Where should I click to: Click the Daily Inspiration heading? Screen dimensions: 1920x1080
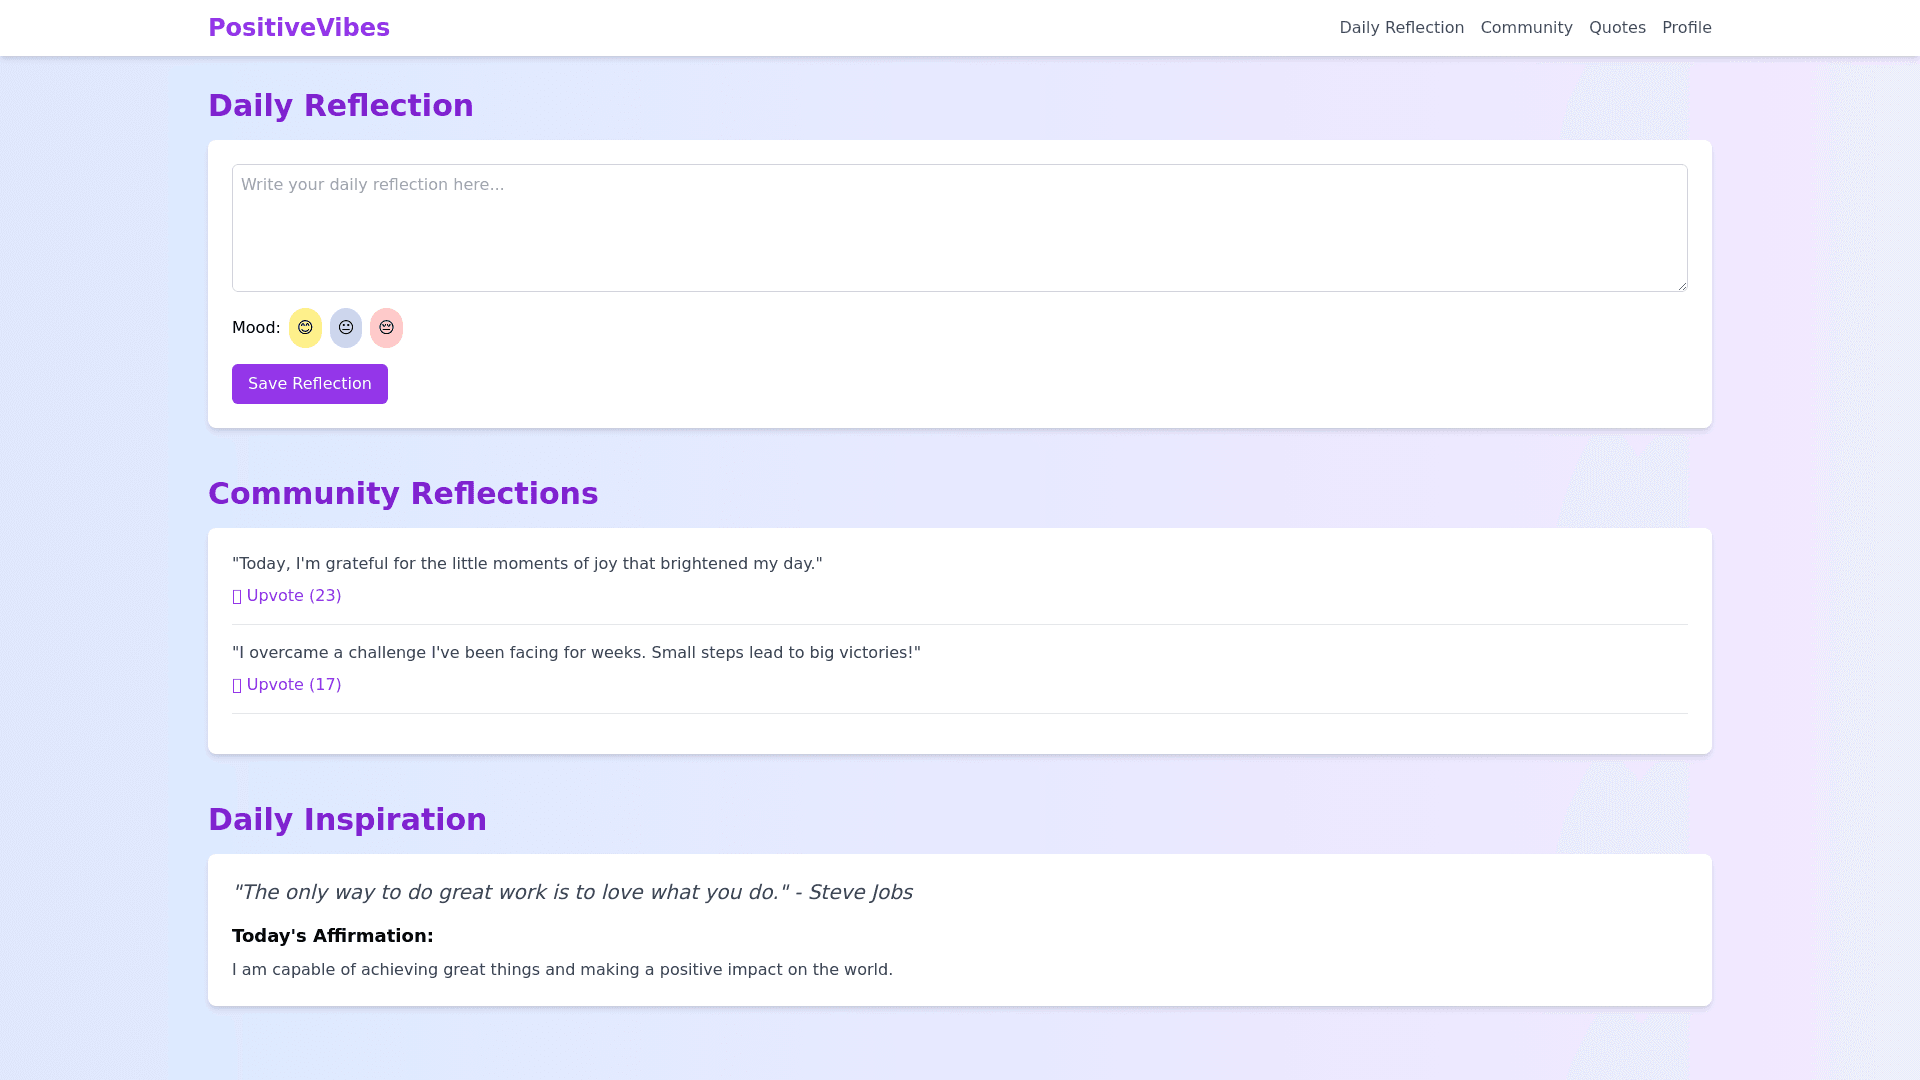click(347, 820)
